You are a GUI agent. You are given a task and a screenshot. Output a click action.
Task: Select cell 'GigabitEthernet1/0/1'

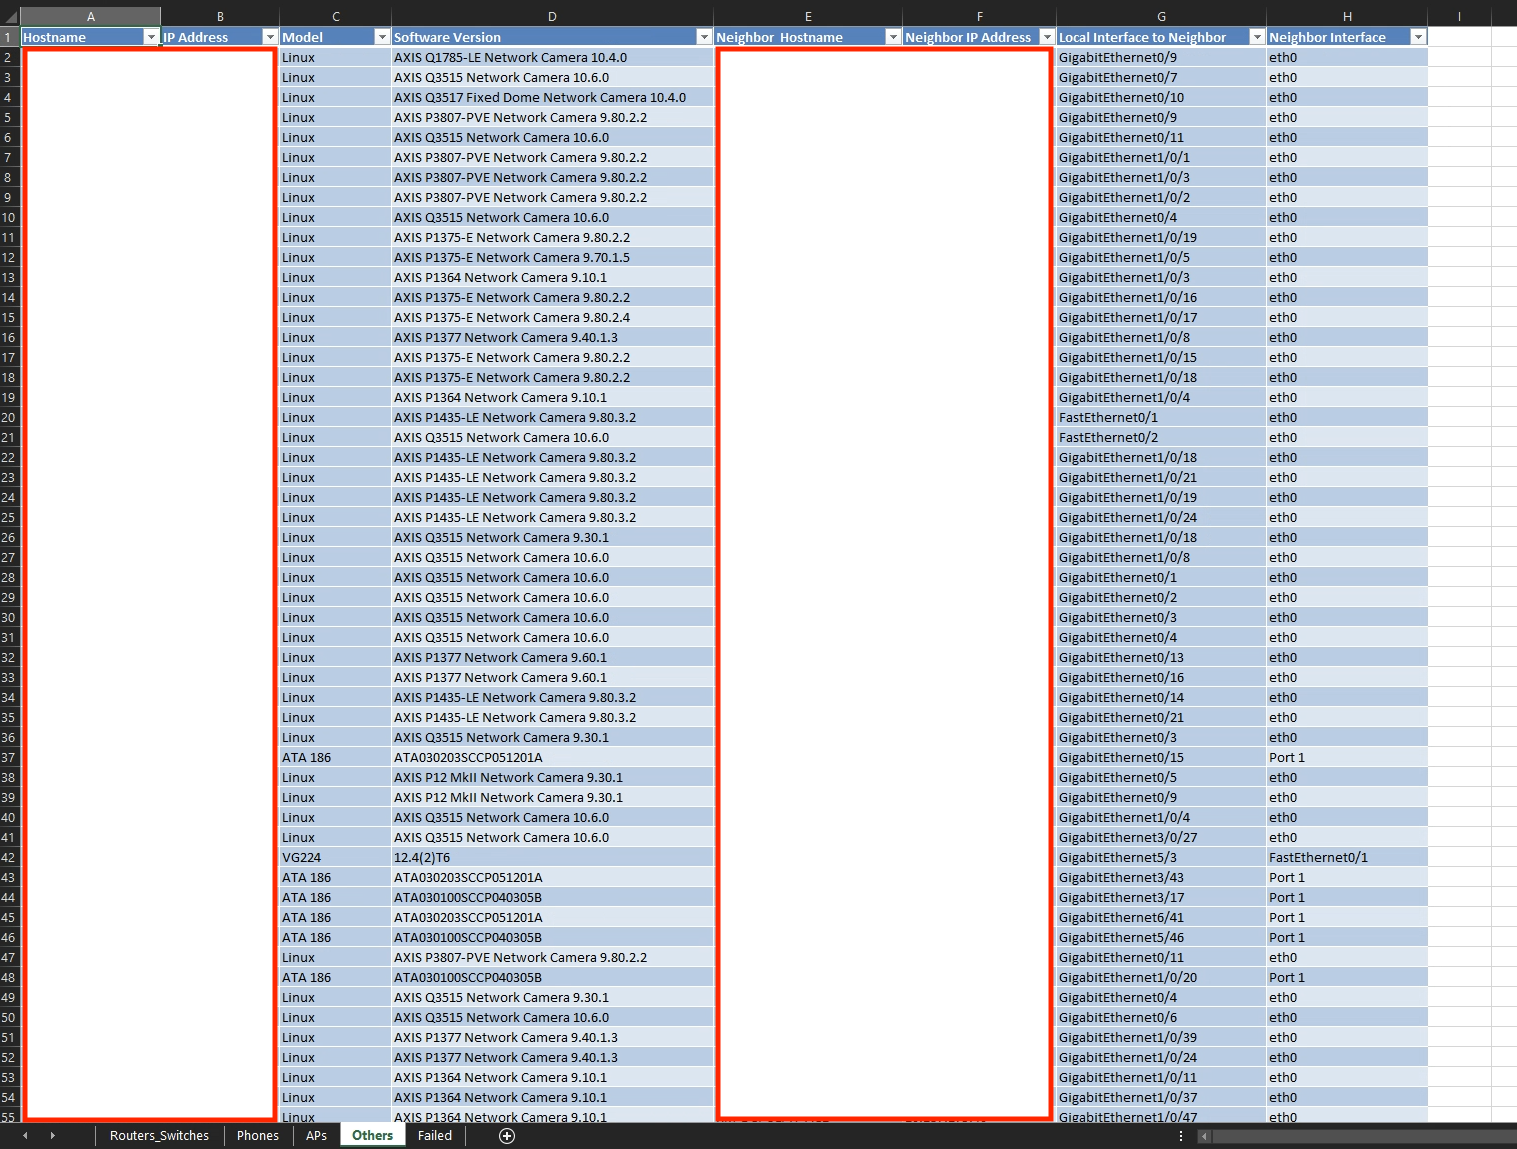[x=1161, y=157]
